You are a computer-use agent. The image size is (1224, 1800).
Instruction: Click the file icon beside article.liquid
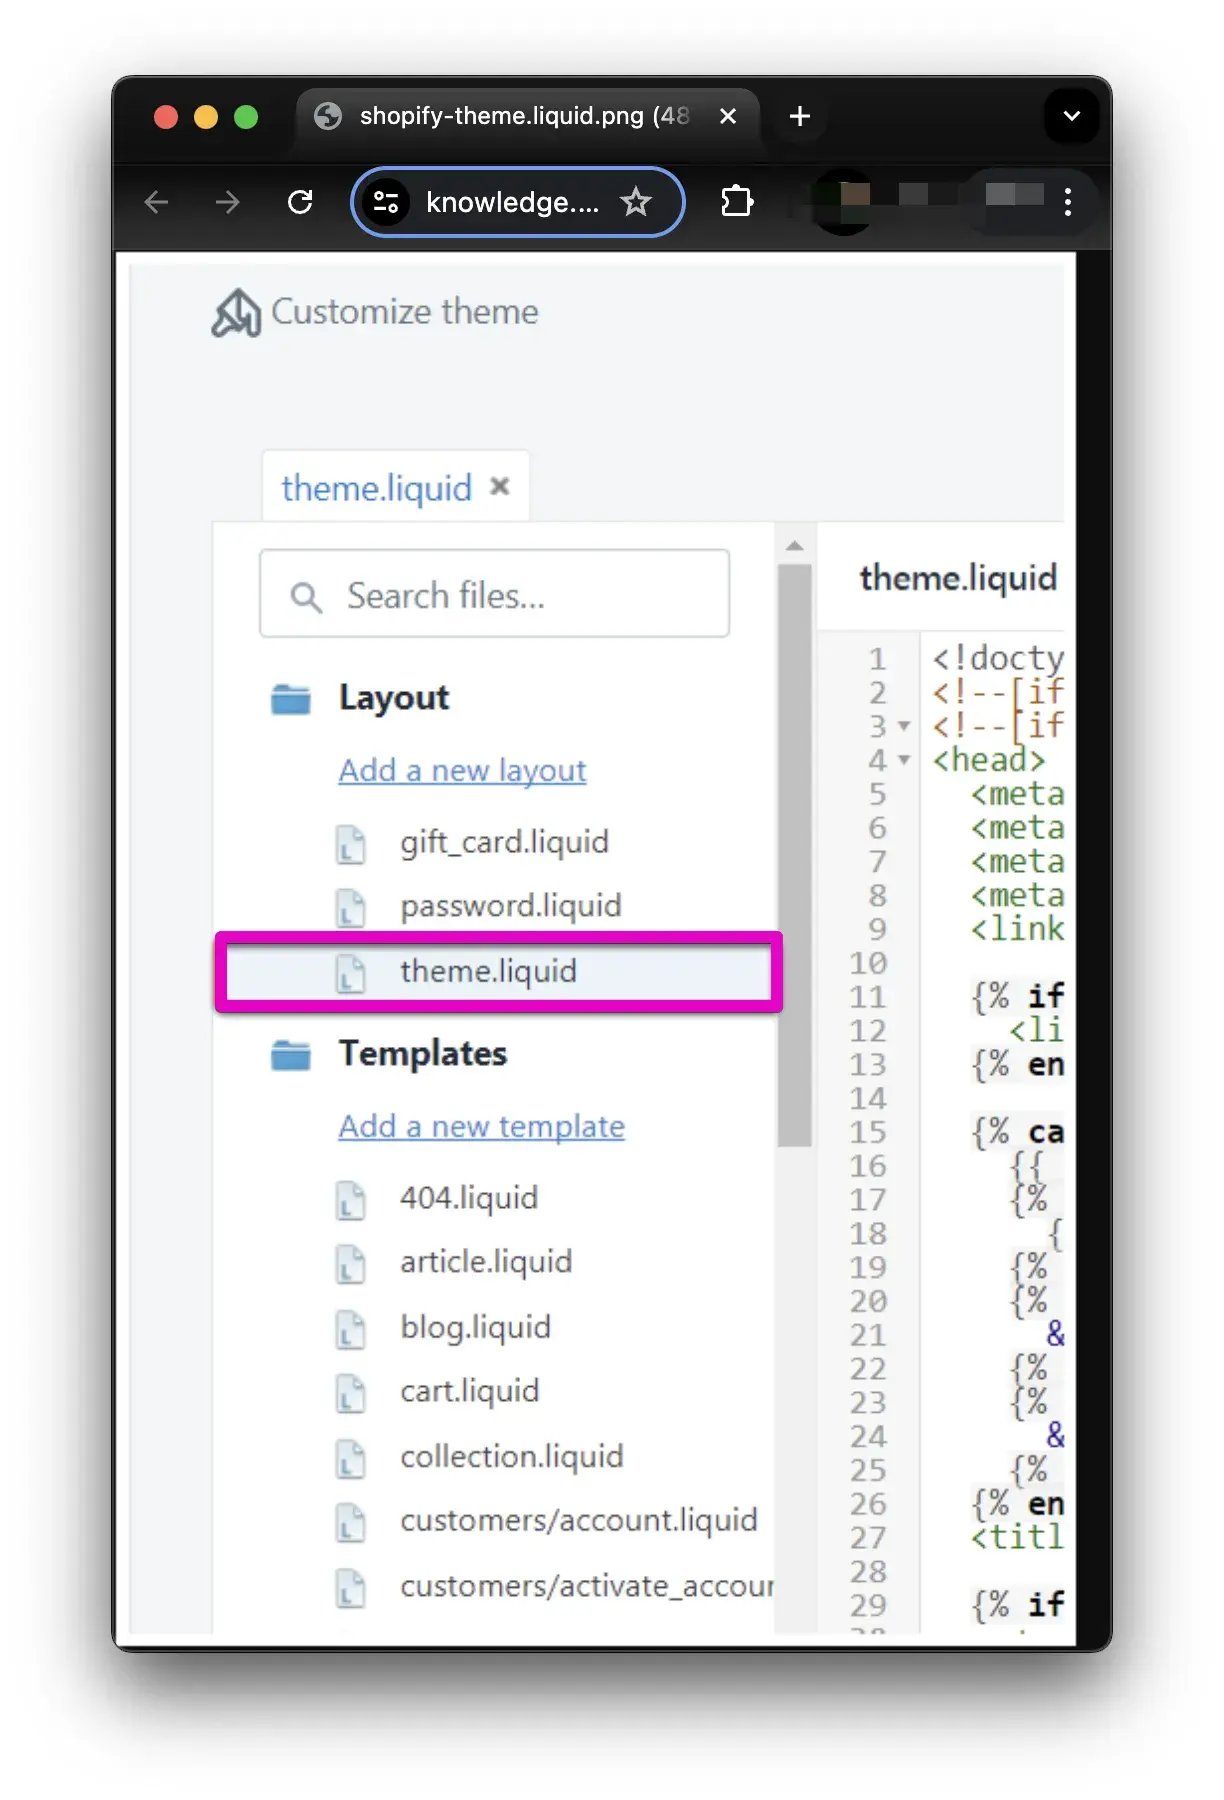click(x=350, y=1264)
